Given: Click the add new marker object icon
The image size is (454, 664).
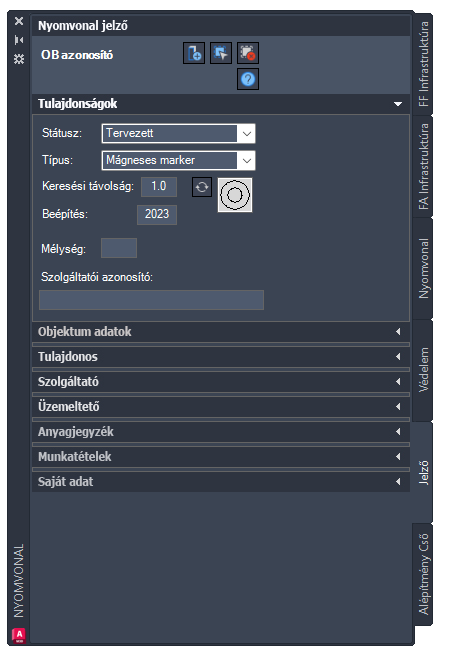Looking at the screenshot, I should click(194, 53).
